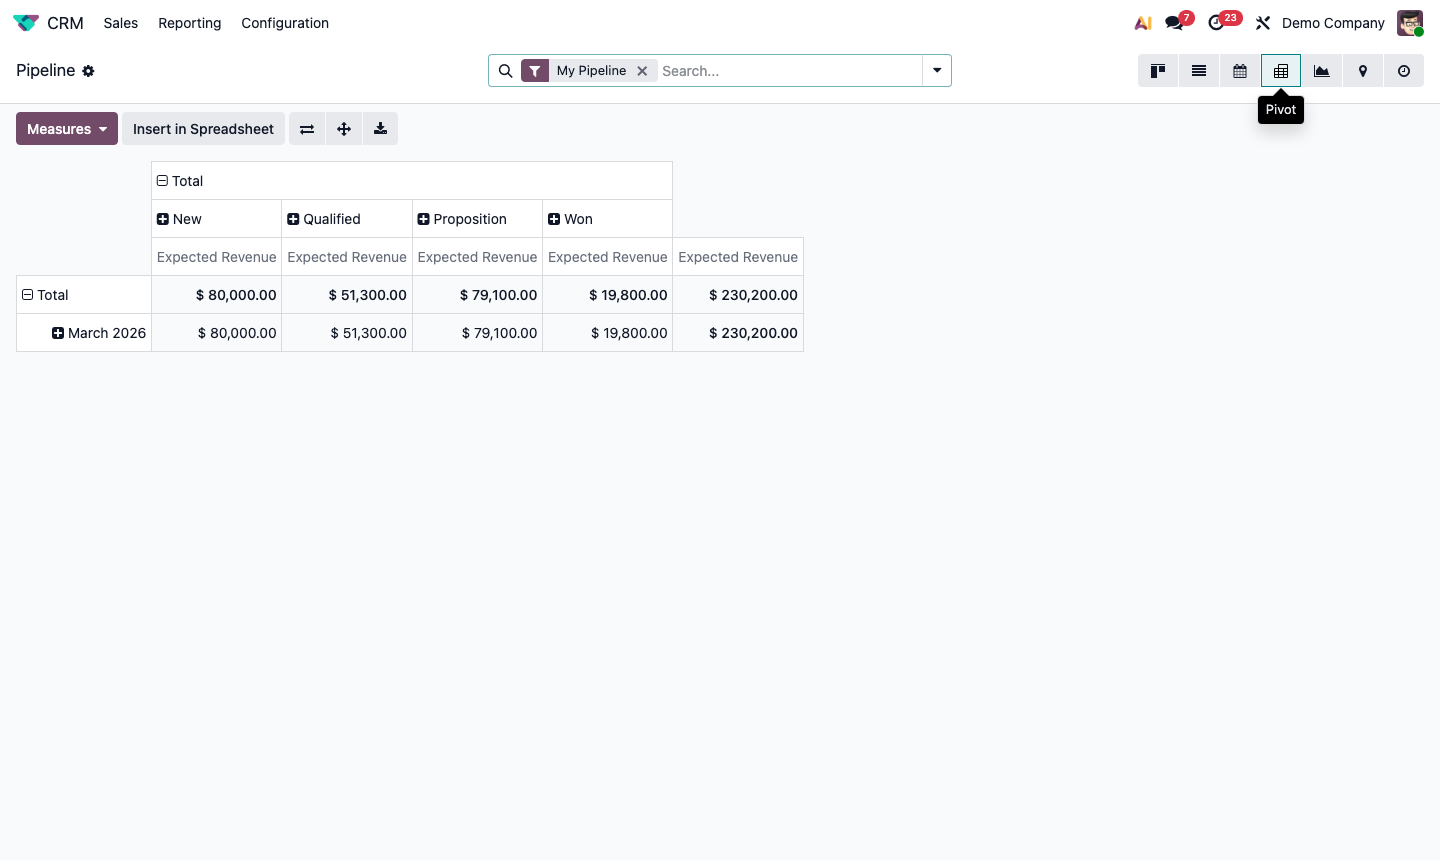Image resolution: width=1440 pixels, height=860 pixels.
Task: Switch to the Map view
Action: pyautogui.click(x=1362, y=71)
